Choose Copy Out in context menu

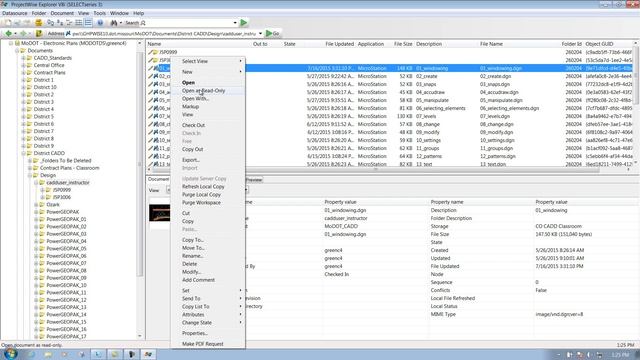(208, 149)
